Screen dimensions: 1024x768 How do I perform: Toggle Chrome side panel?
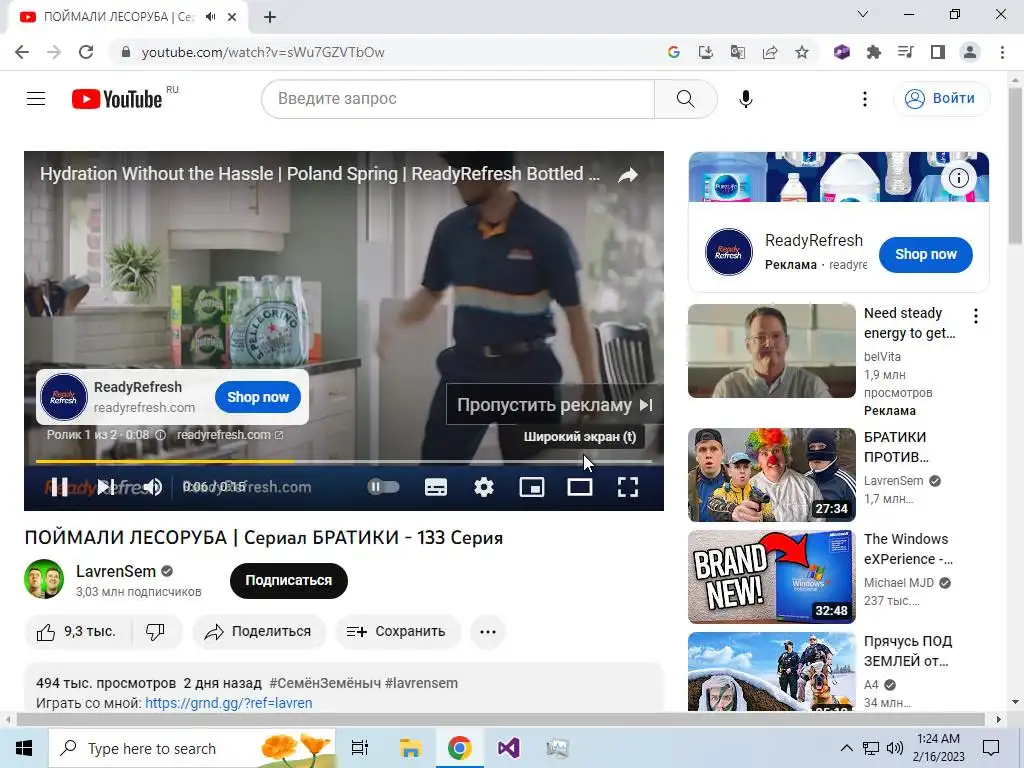[x=938, y=52]
